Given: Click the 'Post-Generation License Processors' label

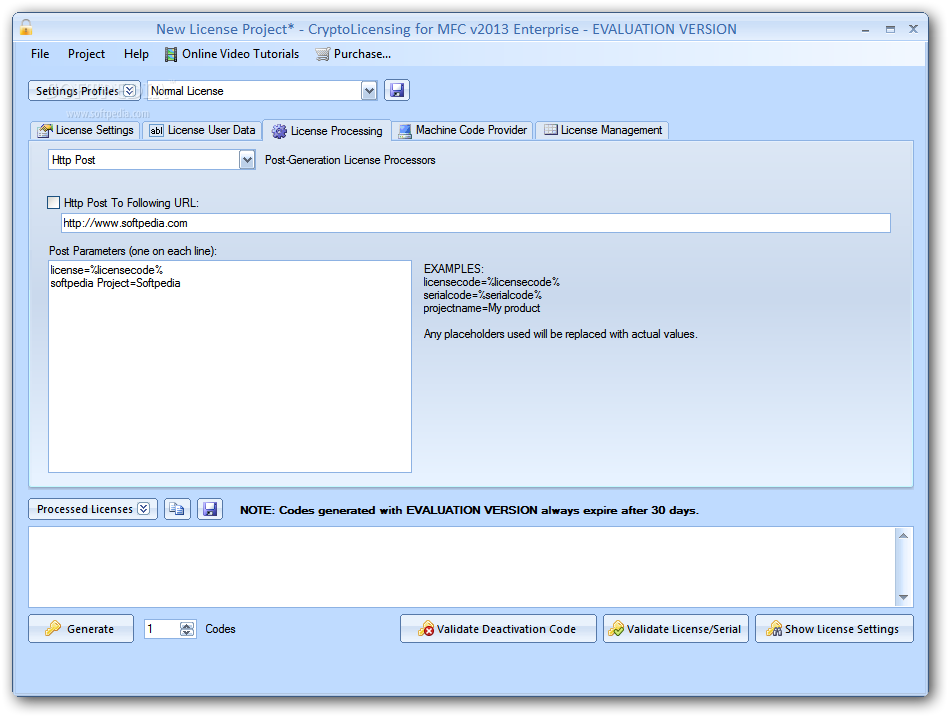Looking at the screenshot, I should point(350,160).
